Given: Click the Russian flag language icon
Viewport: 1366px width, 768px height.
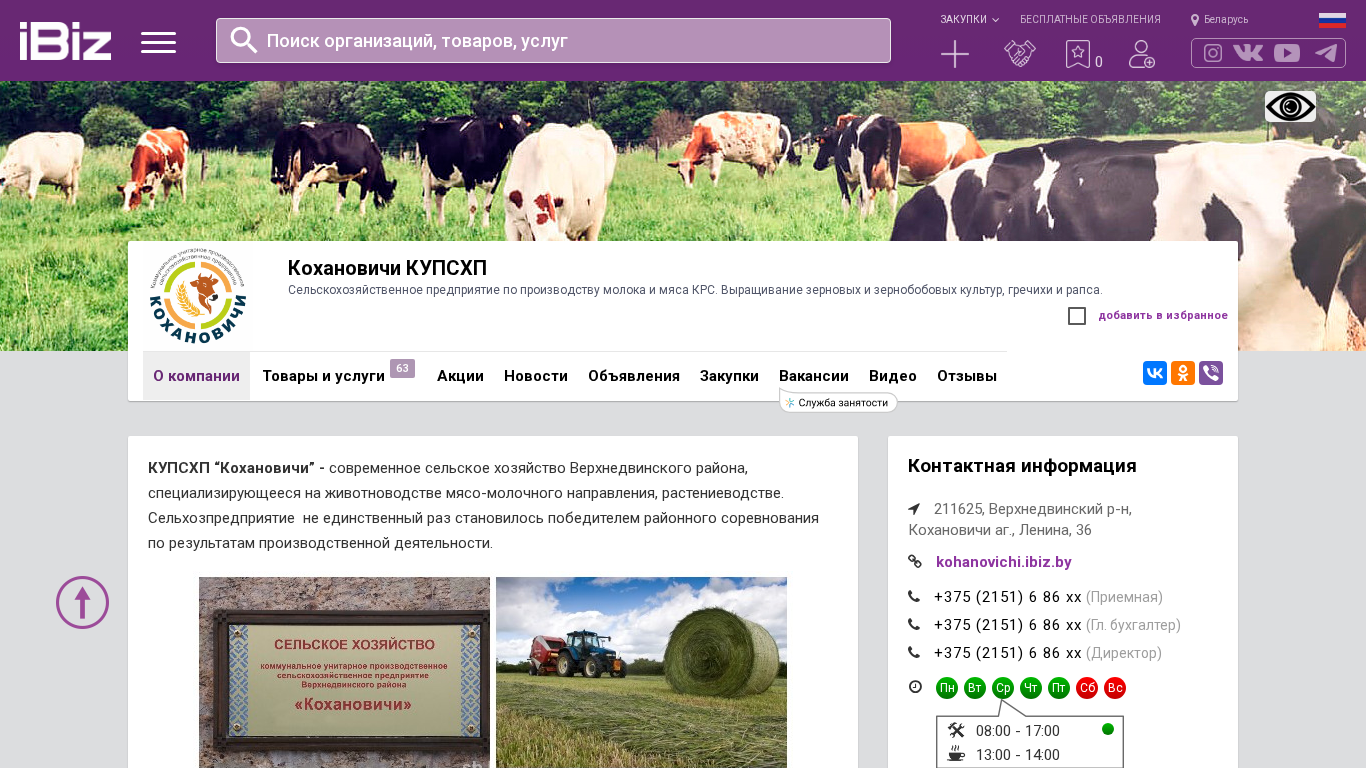Looking at the screenshot, I should [x=1332, y=20].
